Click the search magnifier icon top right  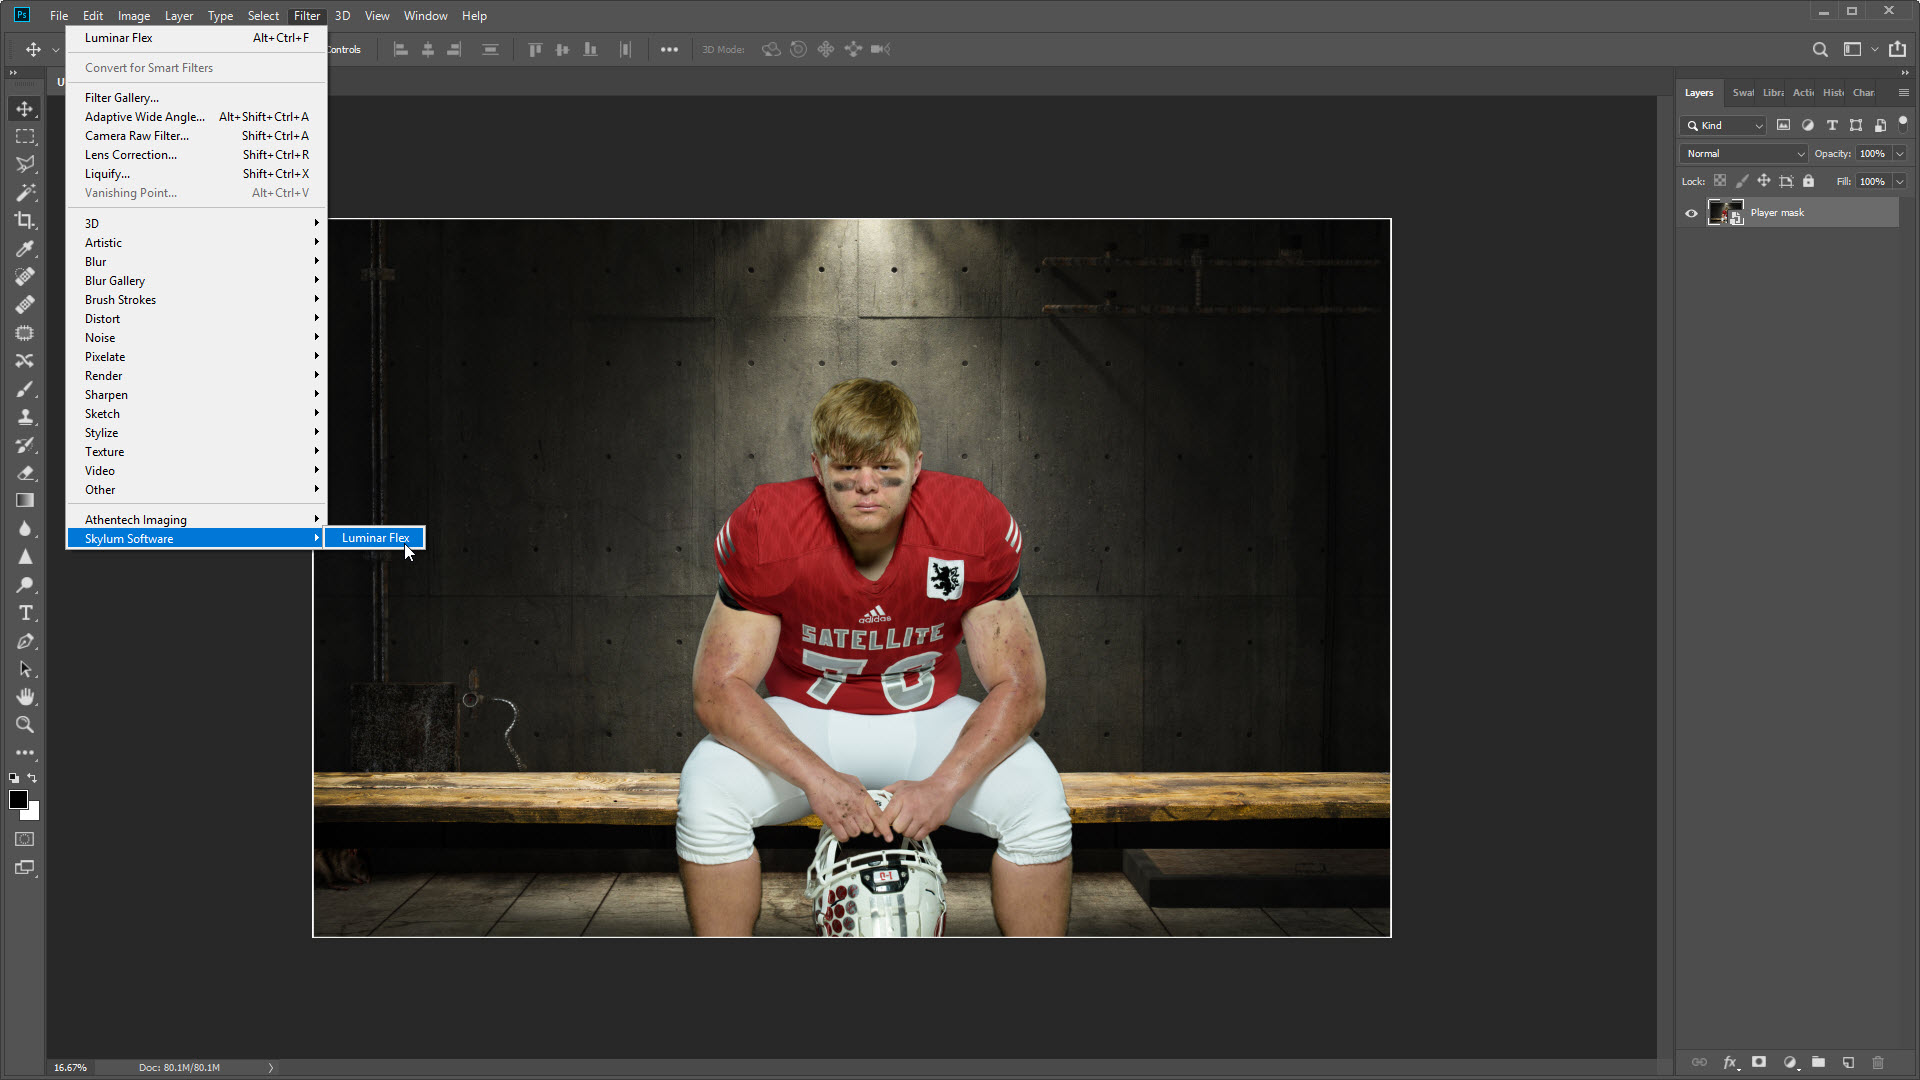[1820, 49]
